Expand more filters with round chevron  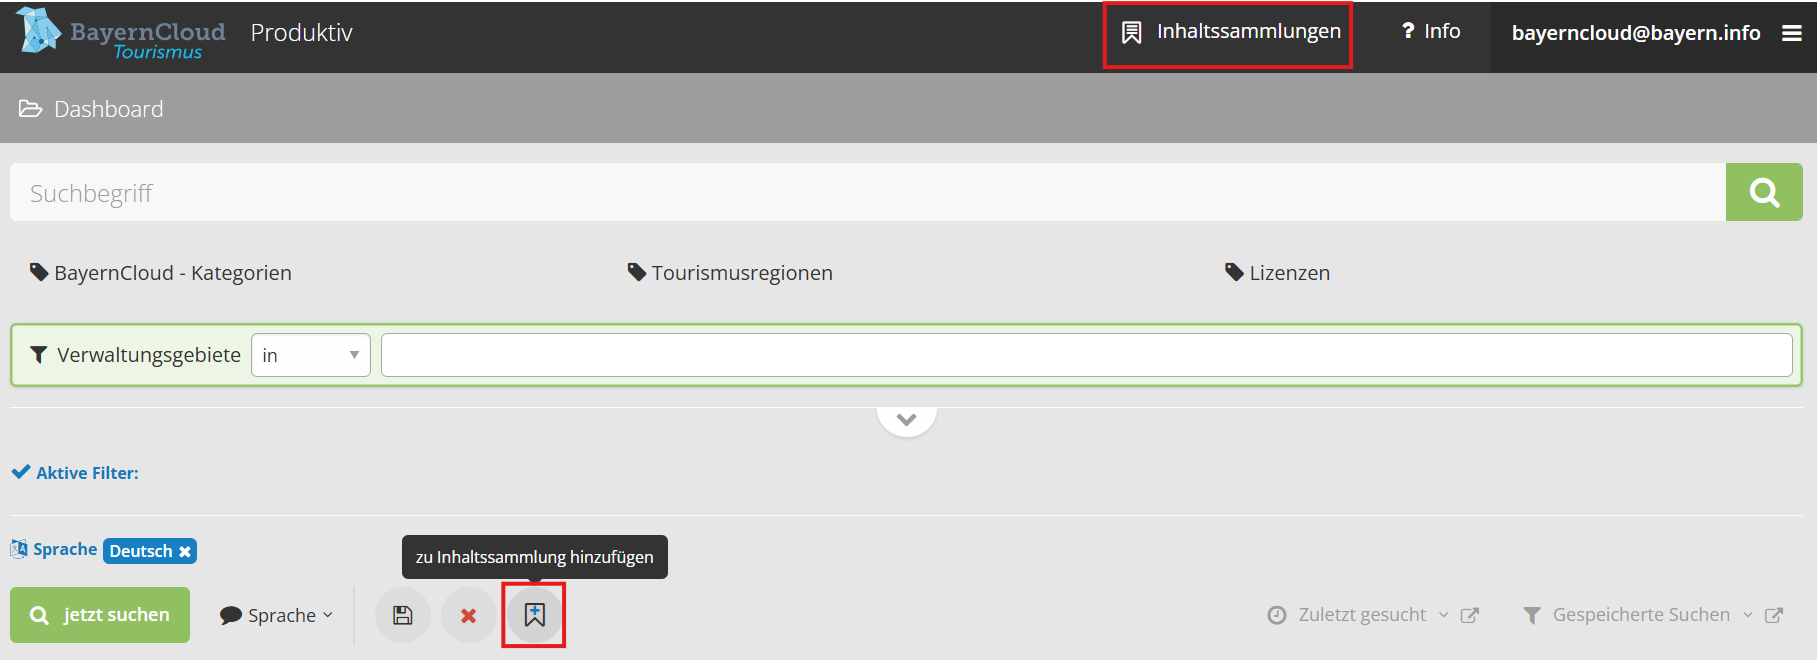click(906, 418)
